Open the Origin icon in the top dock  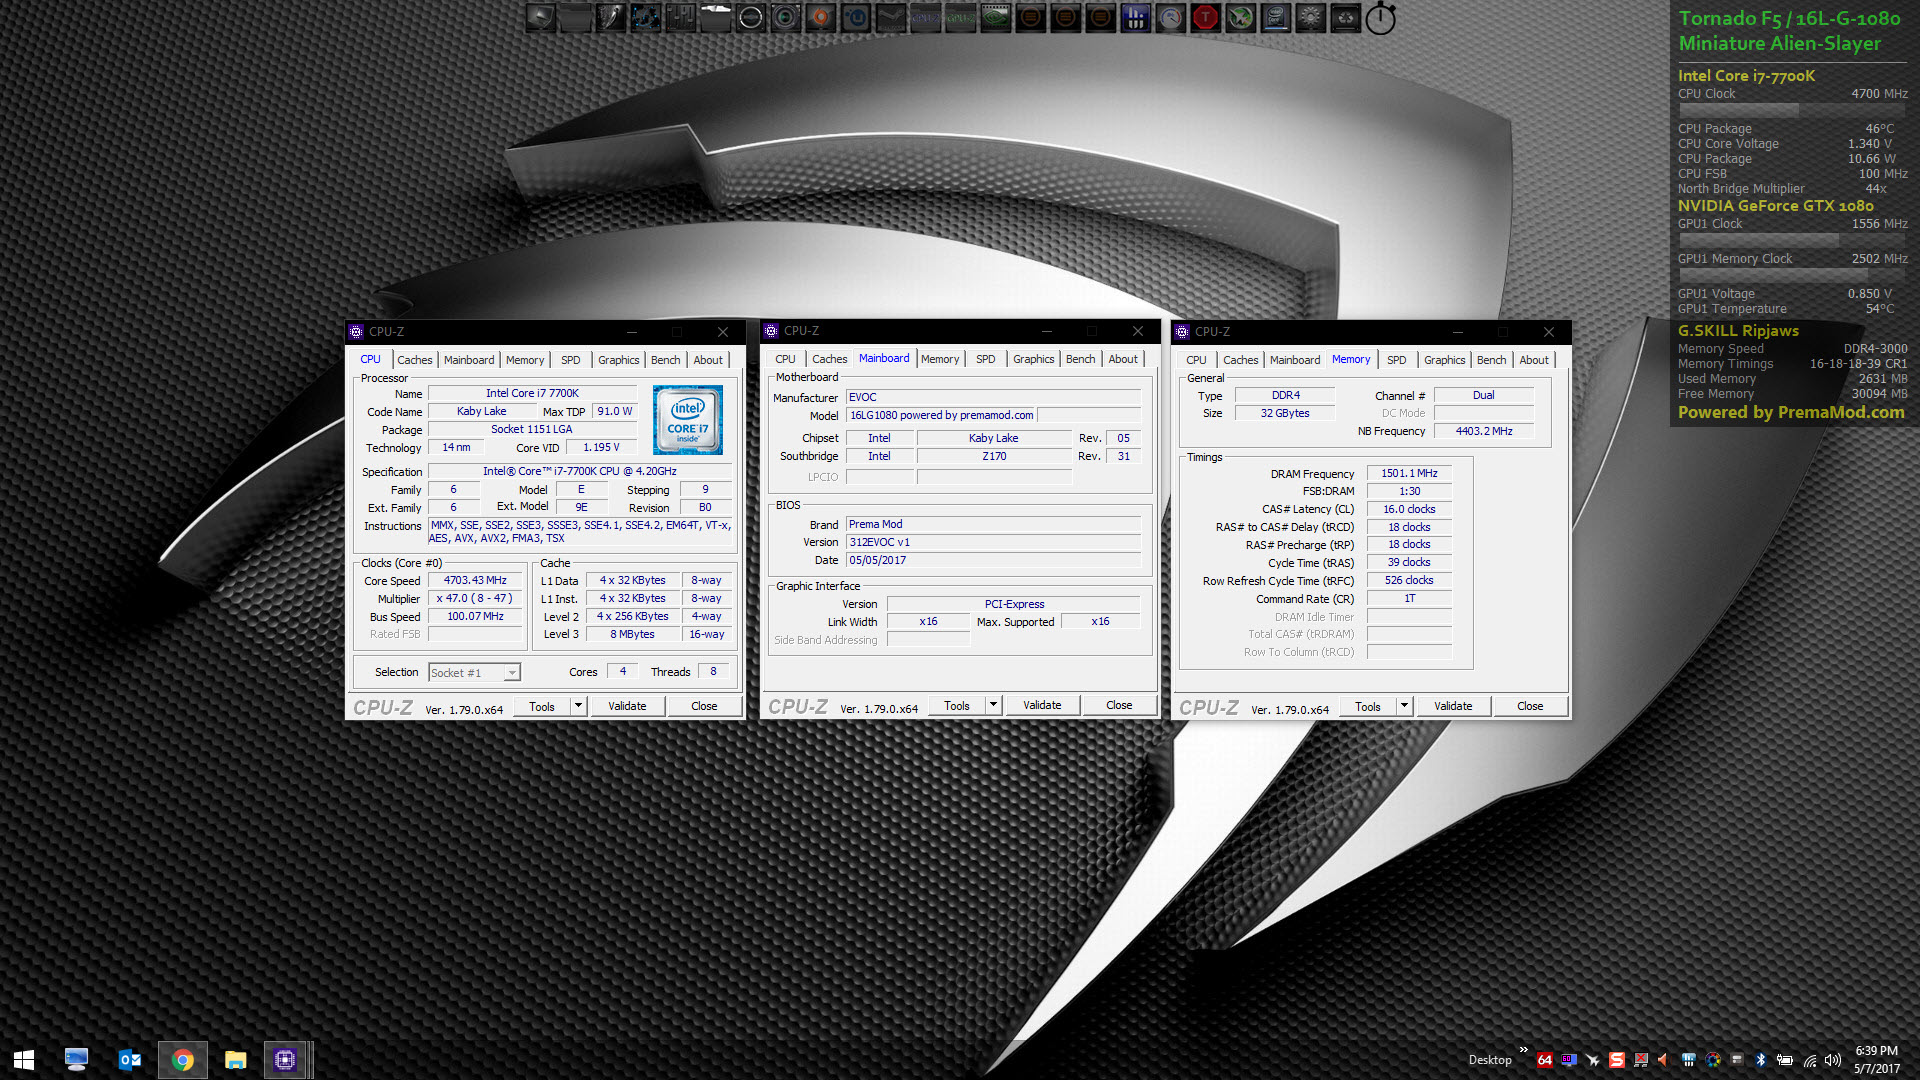(x=820, y=18)
